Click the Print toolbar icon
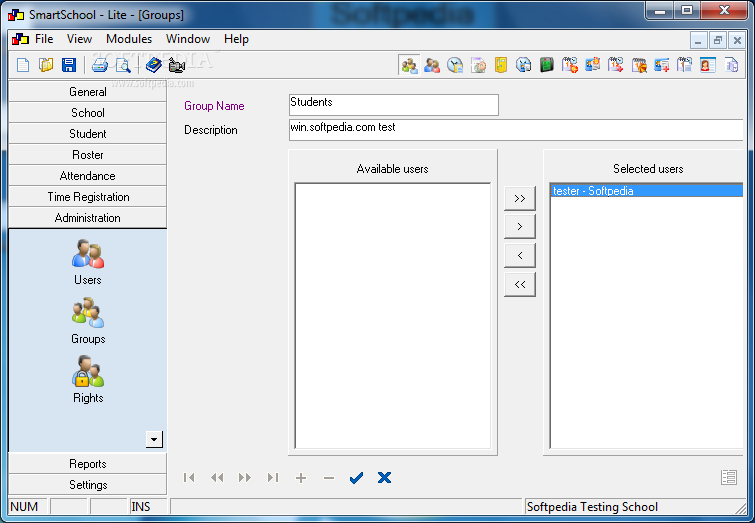This screenshot has width=755, height=523. point(100,65)
